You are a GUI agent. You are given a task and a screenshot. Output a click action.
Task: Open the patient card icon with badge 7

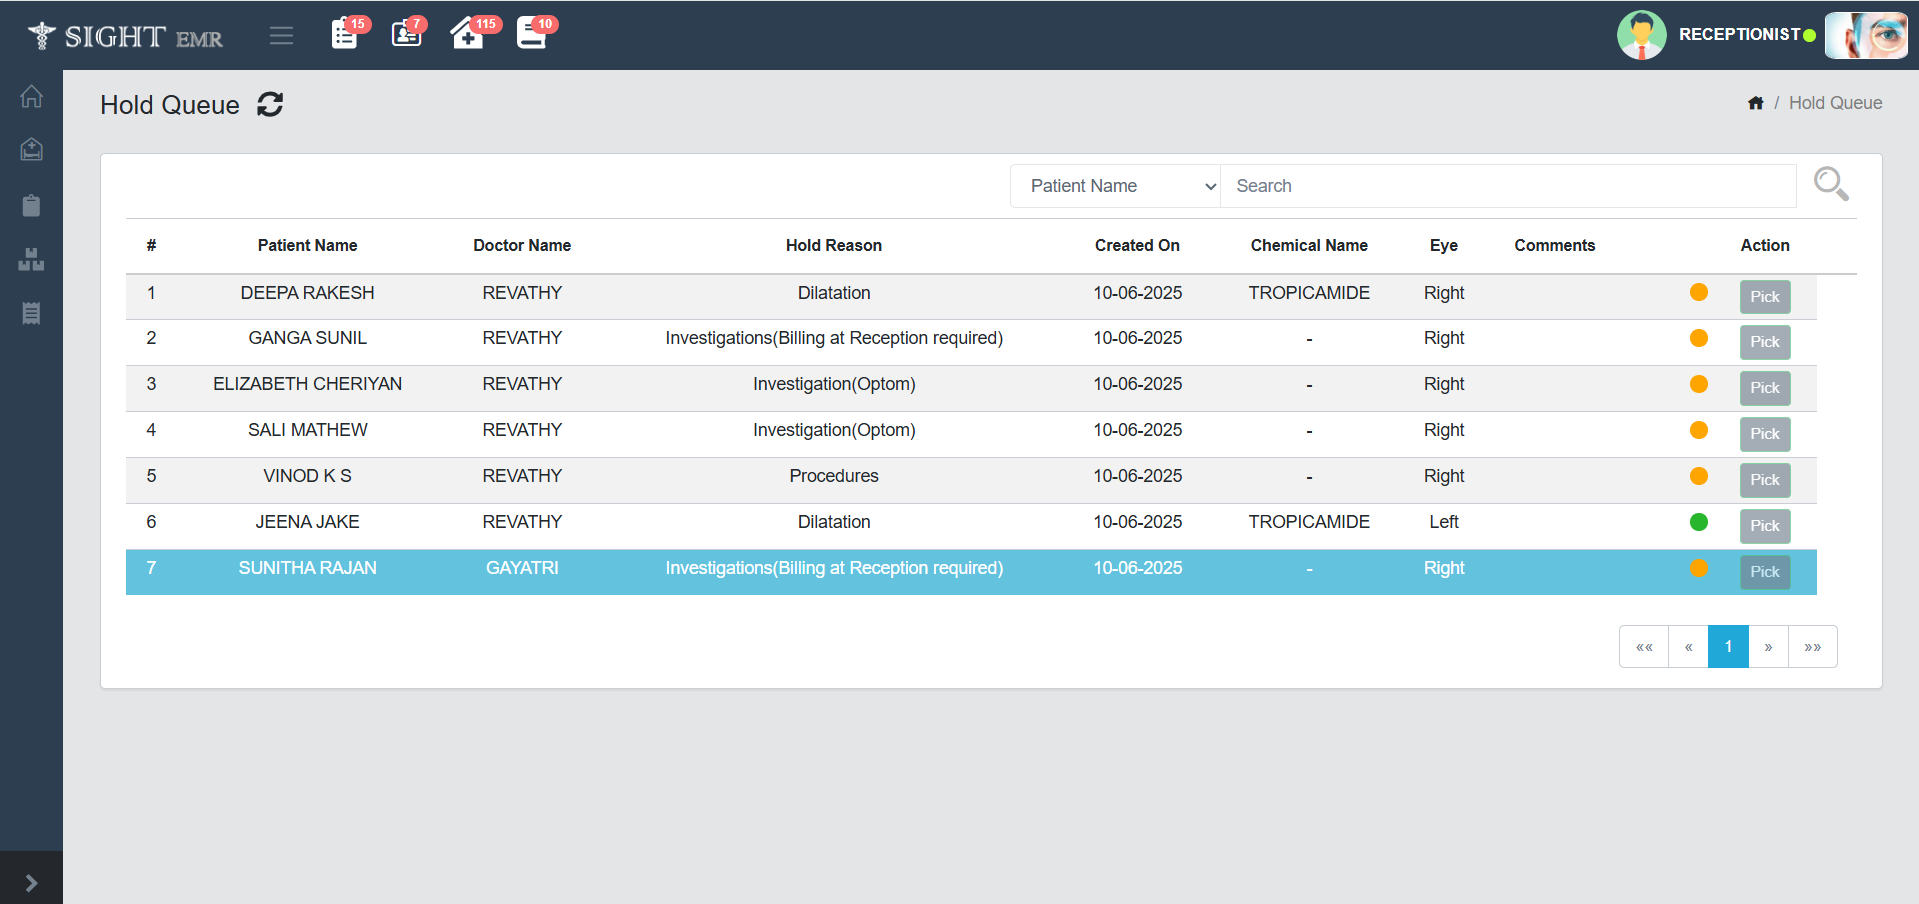(406, 34)
